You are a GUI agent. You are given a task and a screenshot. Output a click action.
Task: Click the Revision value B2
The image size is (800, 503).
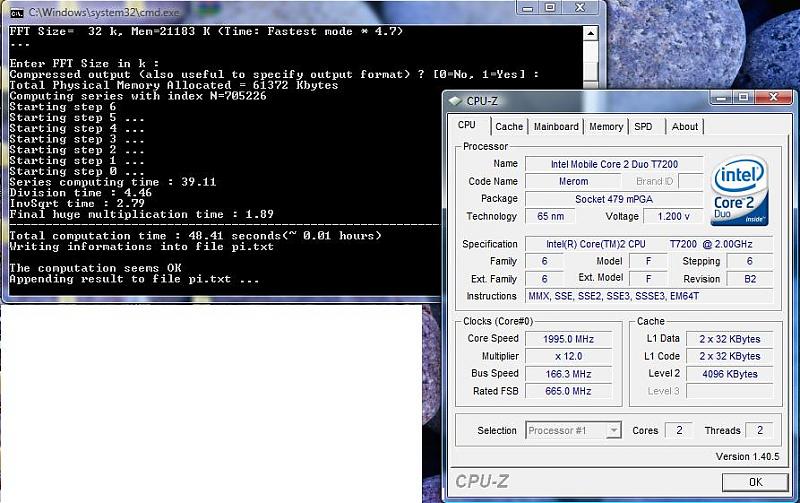point(749,279)
